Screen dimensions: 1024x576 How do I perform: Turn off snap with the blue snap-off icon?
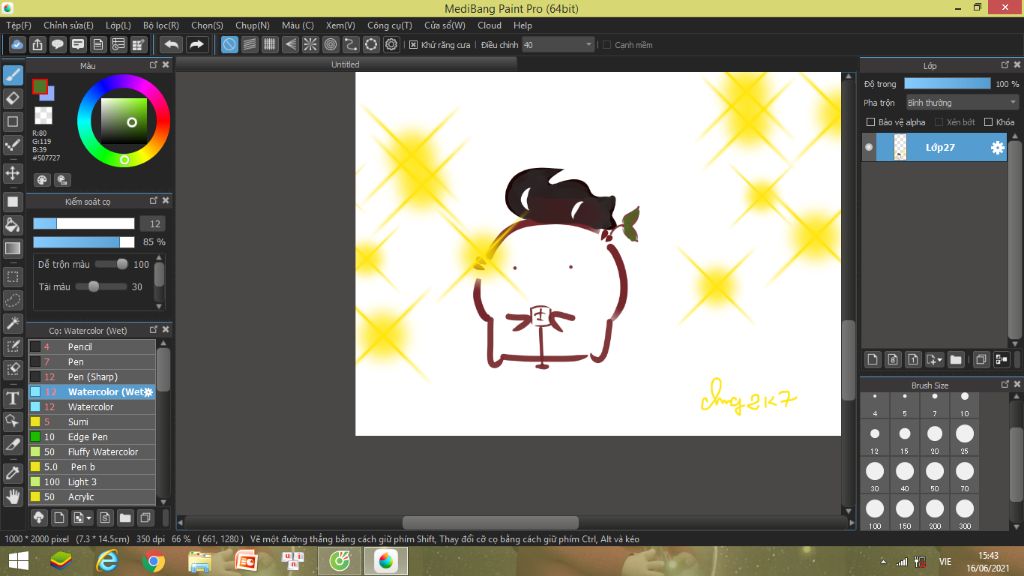pos(229,44)
